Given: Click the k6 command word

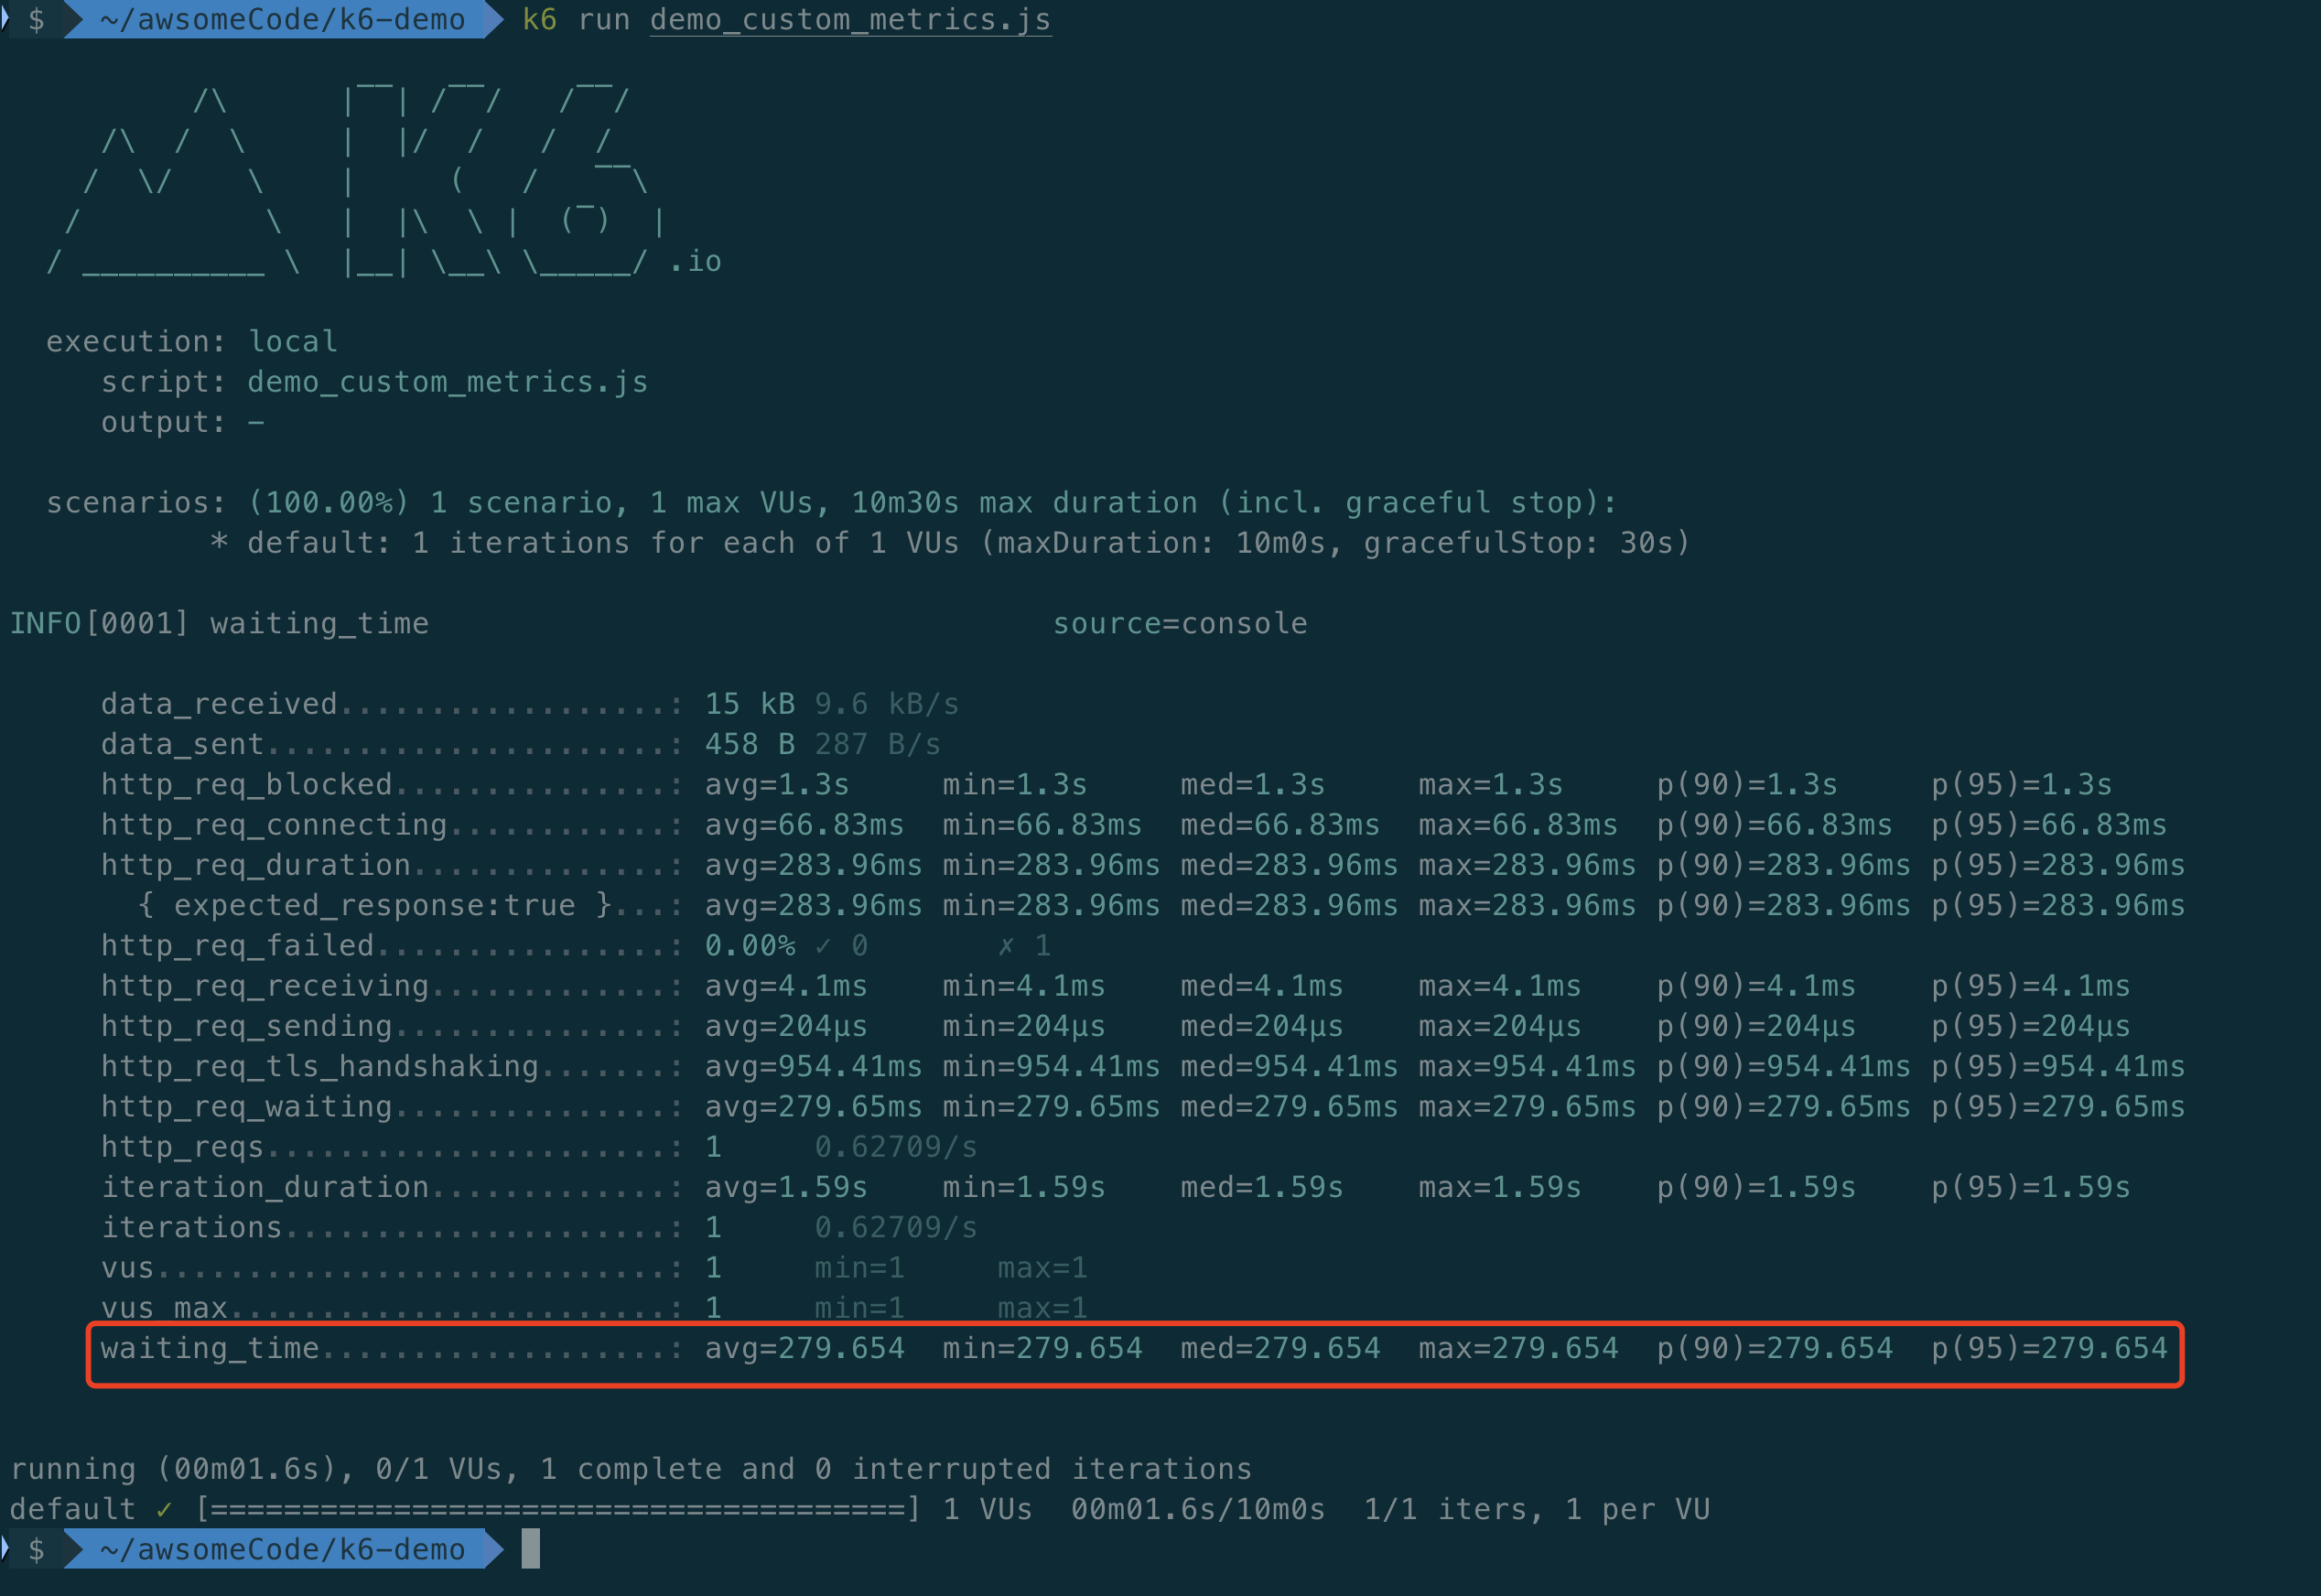Looking at the screenshot, I should click(x=540, y=19).
